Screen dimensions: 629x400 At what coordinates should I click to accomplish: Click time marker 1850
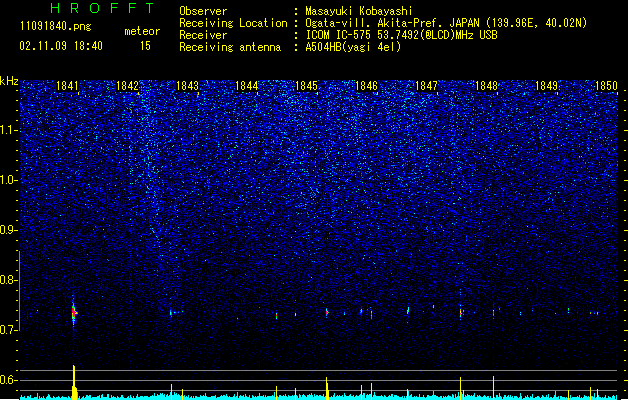click(606, 86)
